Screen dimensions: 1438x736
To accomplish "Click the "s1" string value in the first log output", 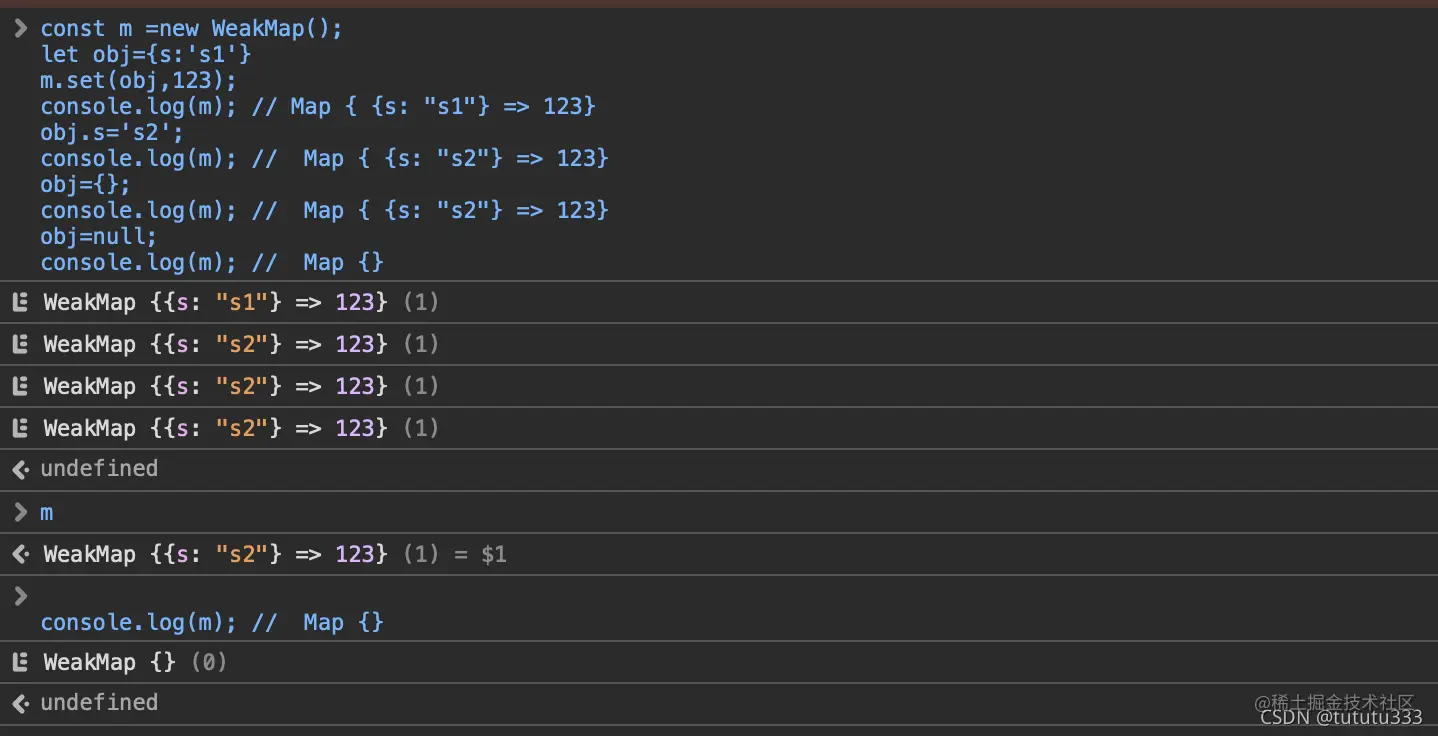I will pos(241,302).
